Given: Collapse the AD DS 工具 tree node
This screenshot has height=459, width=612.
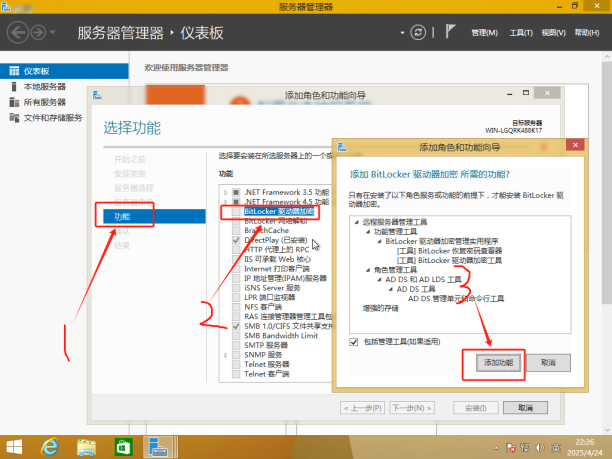Looking at the screenshot, I should [390, 289].
